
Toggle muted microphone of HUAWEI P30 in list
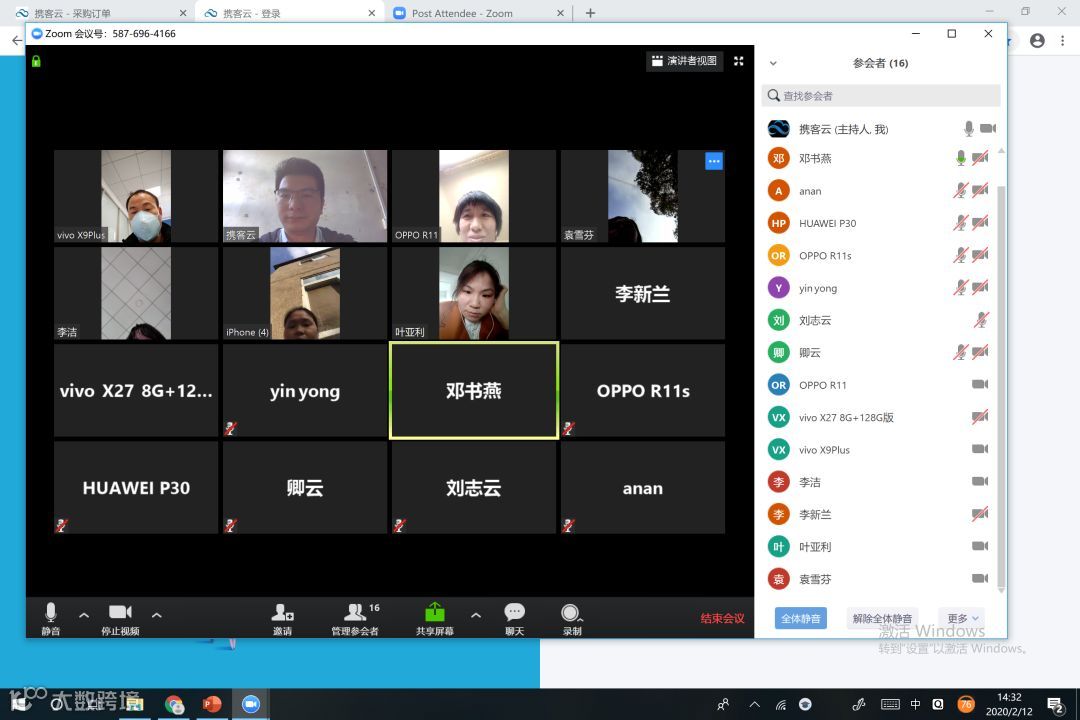point(961,223)
